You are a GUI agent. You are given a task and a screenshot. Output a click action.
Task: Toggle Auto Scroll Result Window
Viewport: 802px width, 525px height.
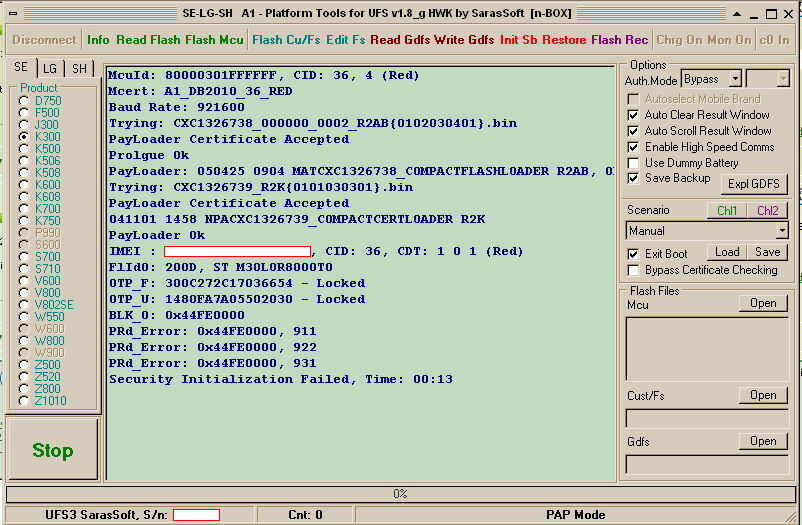click(x=633, y=131)
